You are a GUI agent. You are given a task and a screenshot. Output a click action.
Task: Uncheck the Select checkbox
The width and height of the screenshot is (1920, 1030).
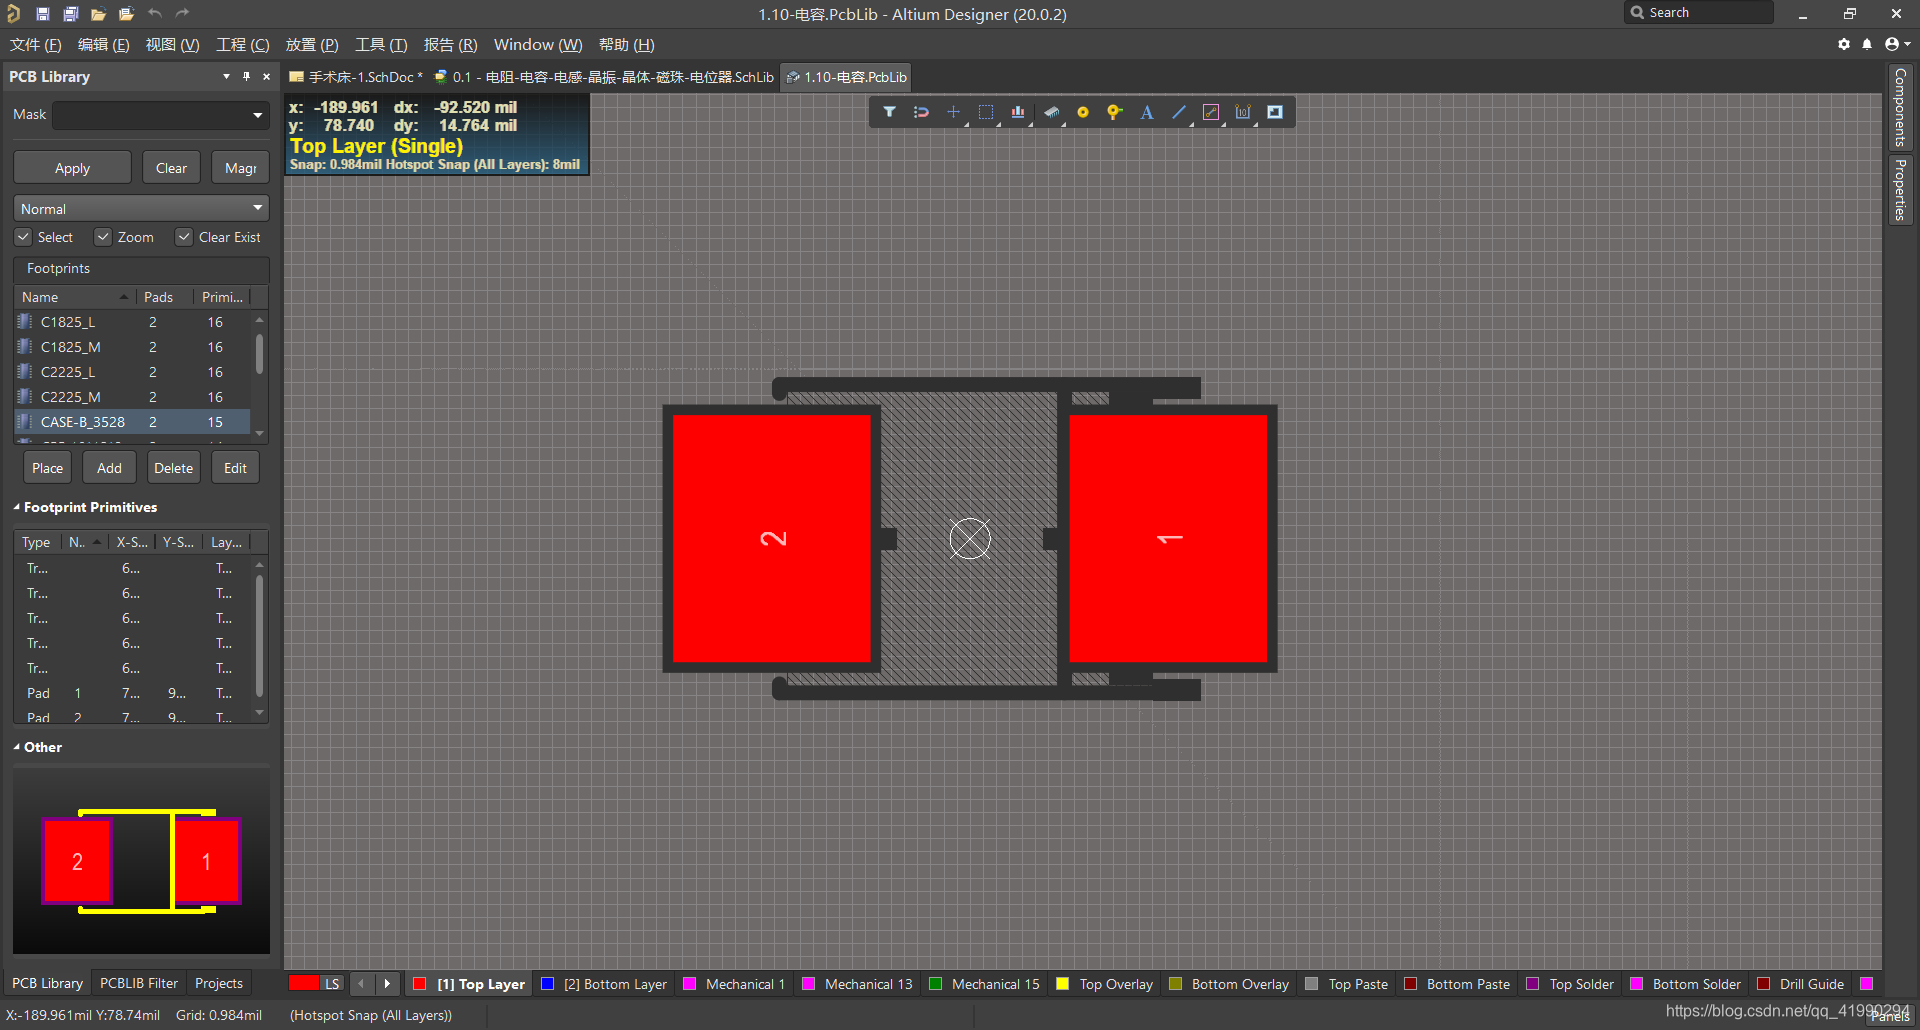pos(24,237)
